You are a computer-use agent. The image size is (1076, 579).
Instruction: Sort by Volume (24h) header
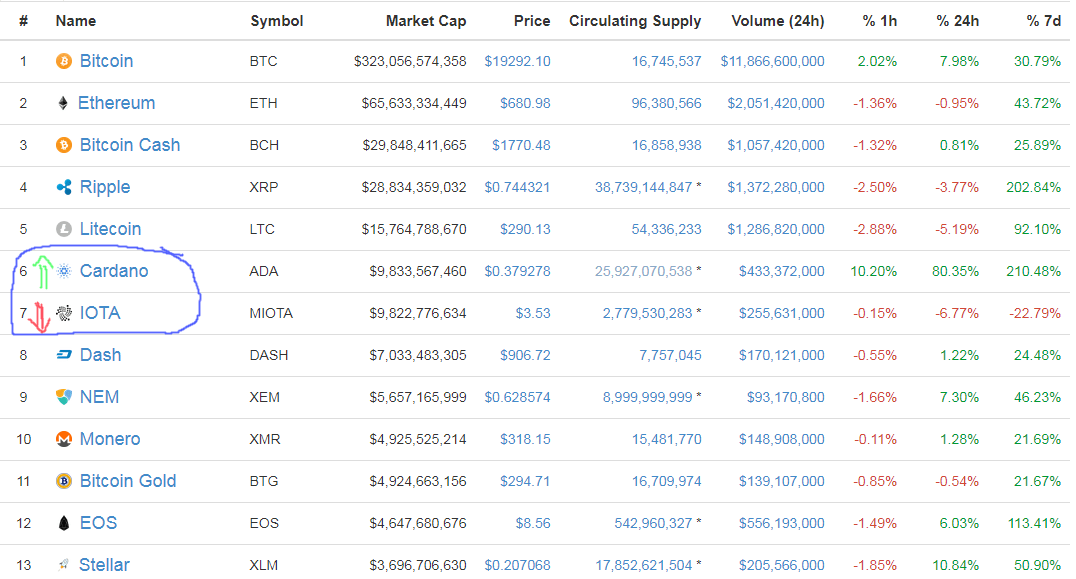777,21
